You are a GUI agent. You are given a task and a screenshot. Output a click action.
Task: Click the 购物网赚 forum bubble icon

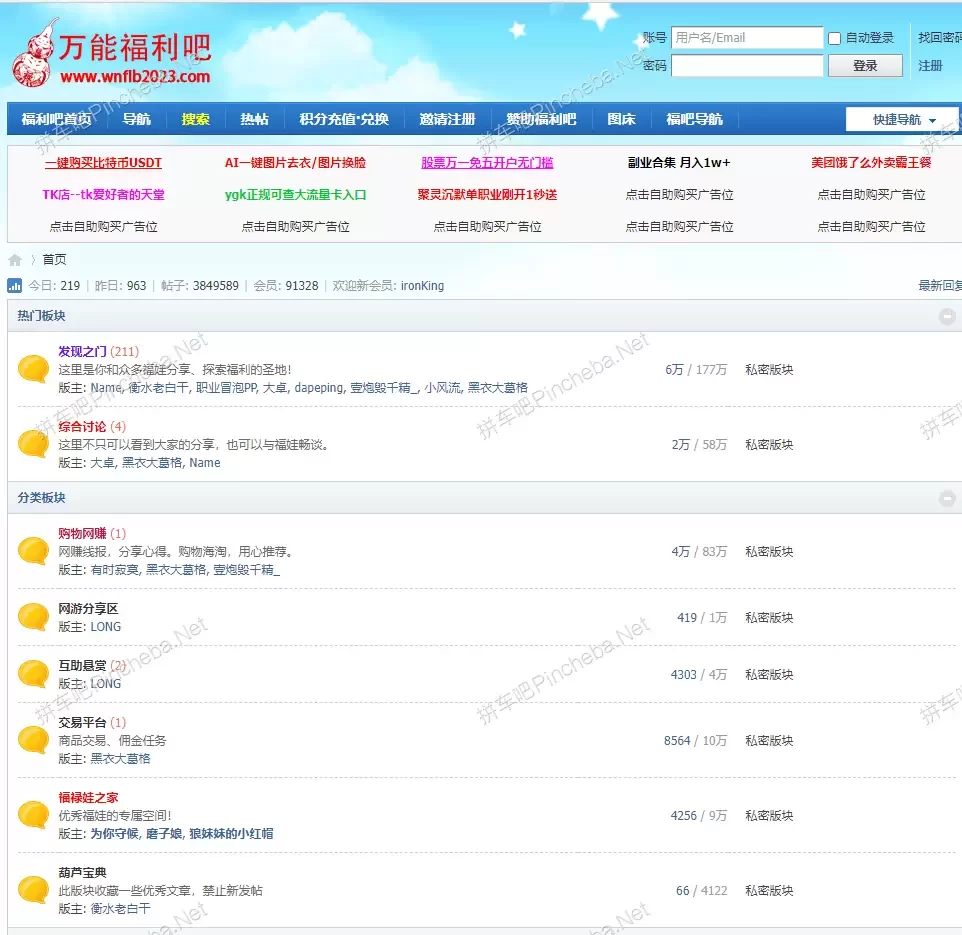pos(33,551)
